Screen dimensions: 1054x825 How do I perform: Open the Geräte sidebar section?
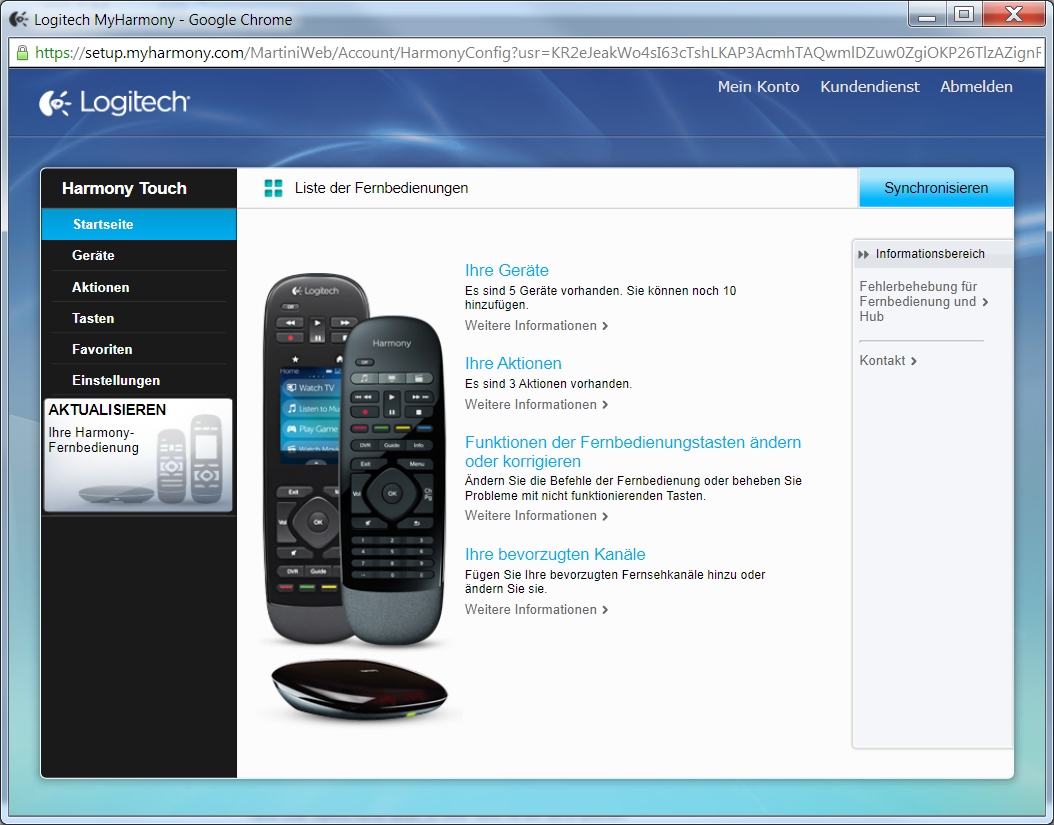coord(93,256)
